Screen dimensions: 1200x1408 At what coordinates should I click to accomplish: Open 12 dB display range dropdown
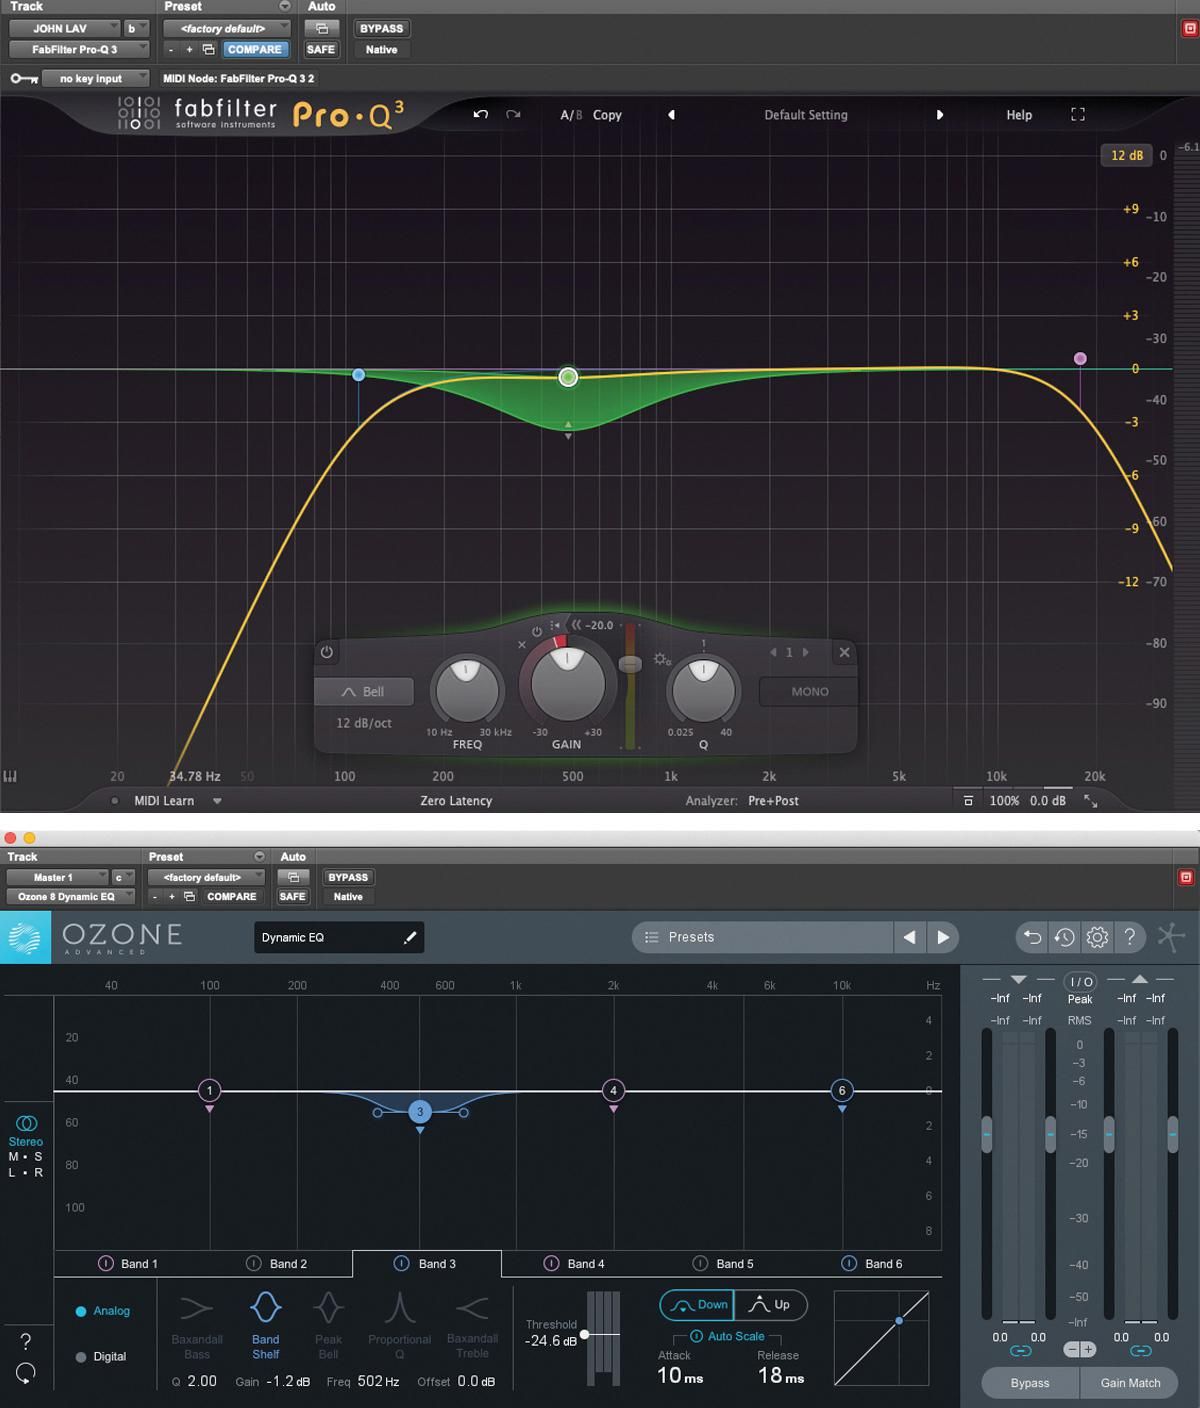[1127, 155]
